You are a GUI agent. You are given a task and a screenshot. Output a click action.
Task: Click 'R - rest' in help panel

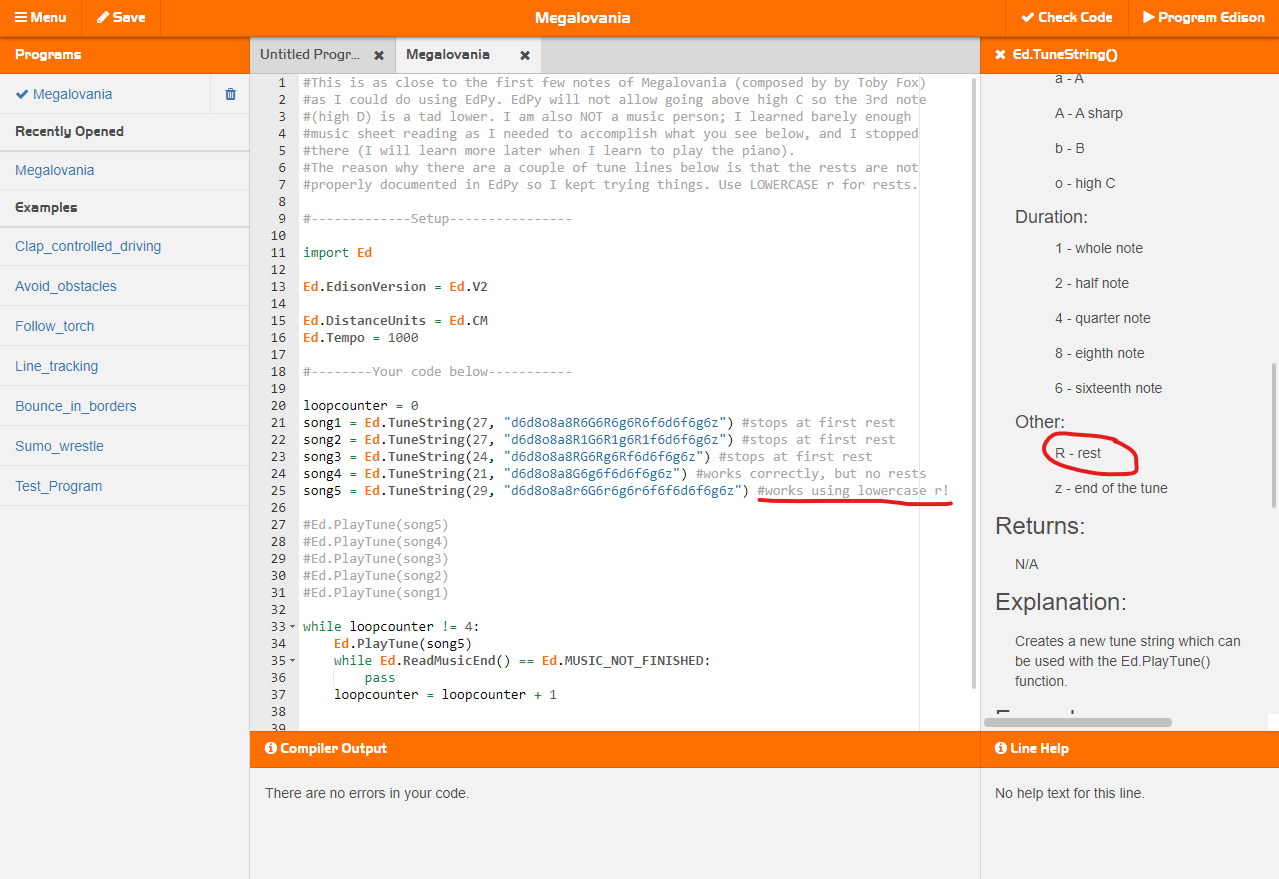[1078, 453]
